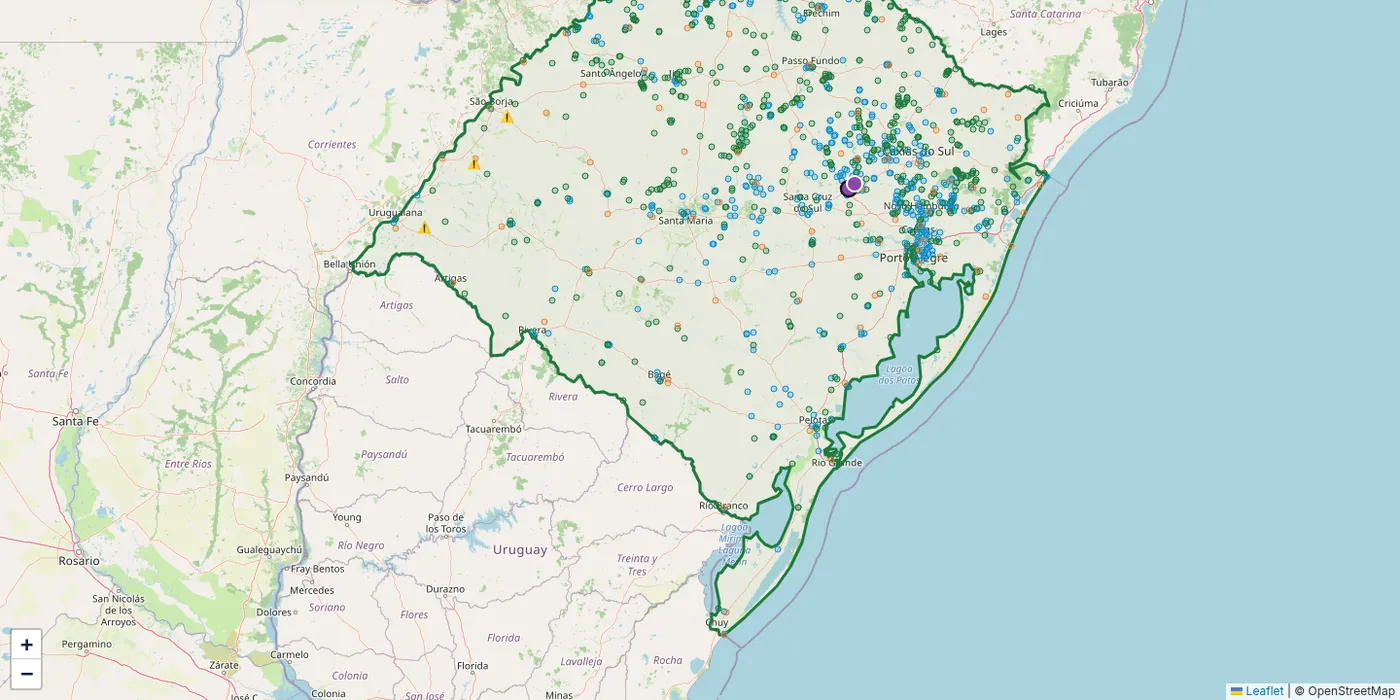Viewport: 1400px width, 700px height.
Task: Click the Passo Fundo city label
Action: (810, 61)
